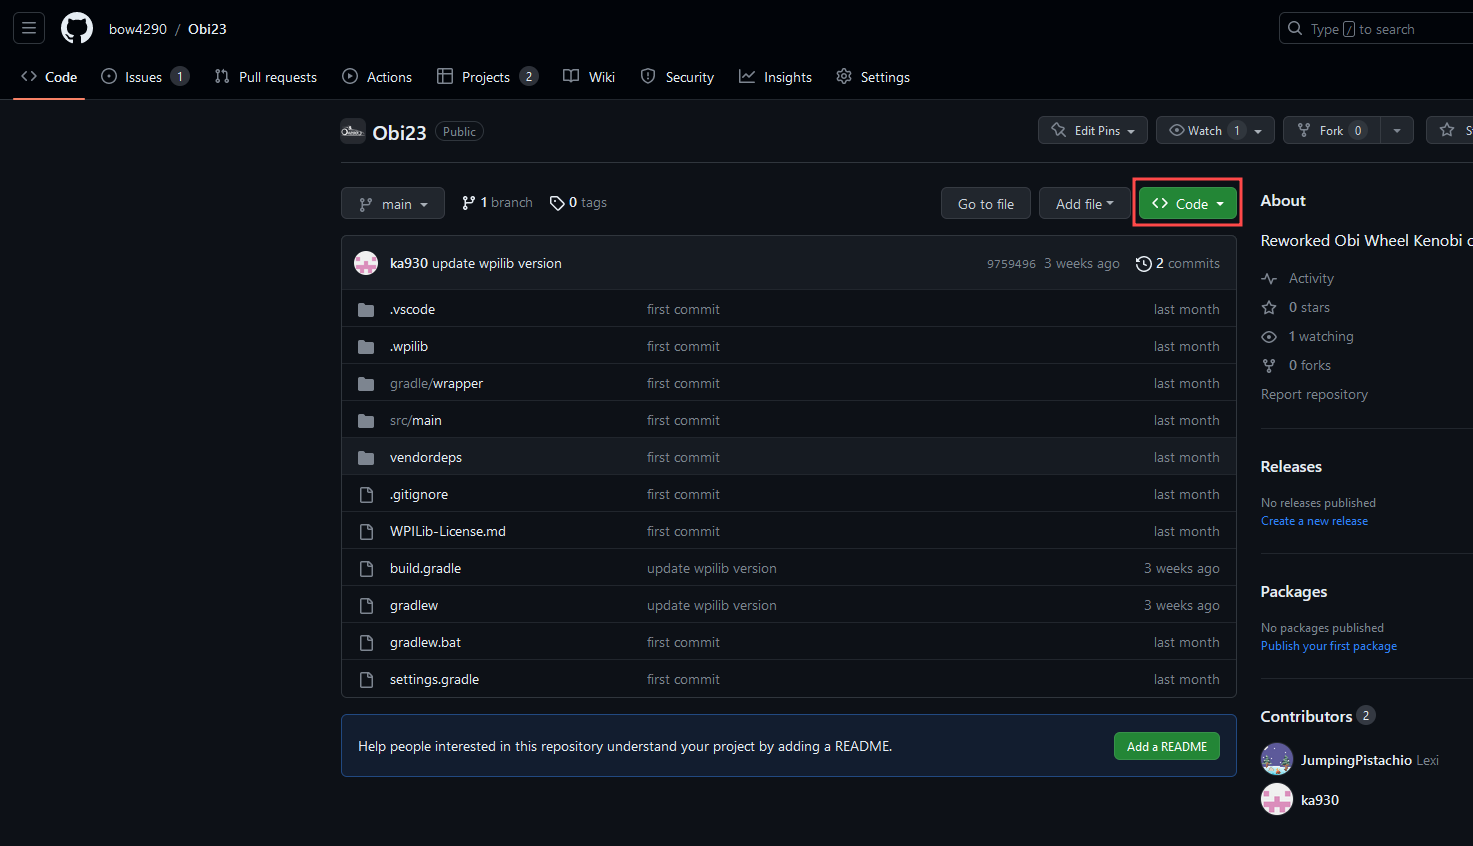Open the hamburger navigation menu
This screenshot has height=846, width=1473.
(29, 28)
